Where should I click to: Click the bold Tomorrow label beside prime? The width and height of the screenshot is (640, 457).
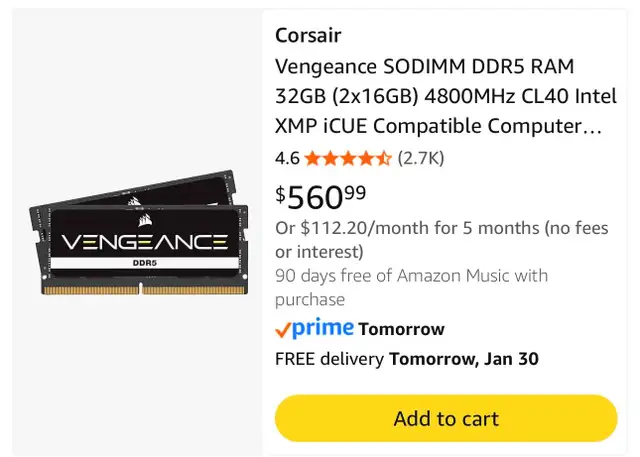pos(401,329)
